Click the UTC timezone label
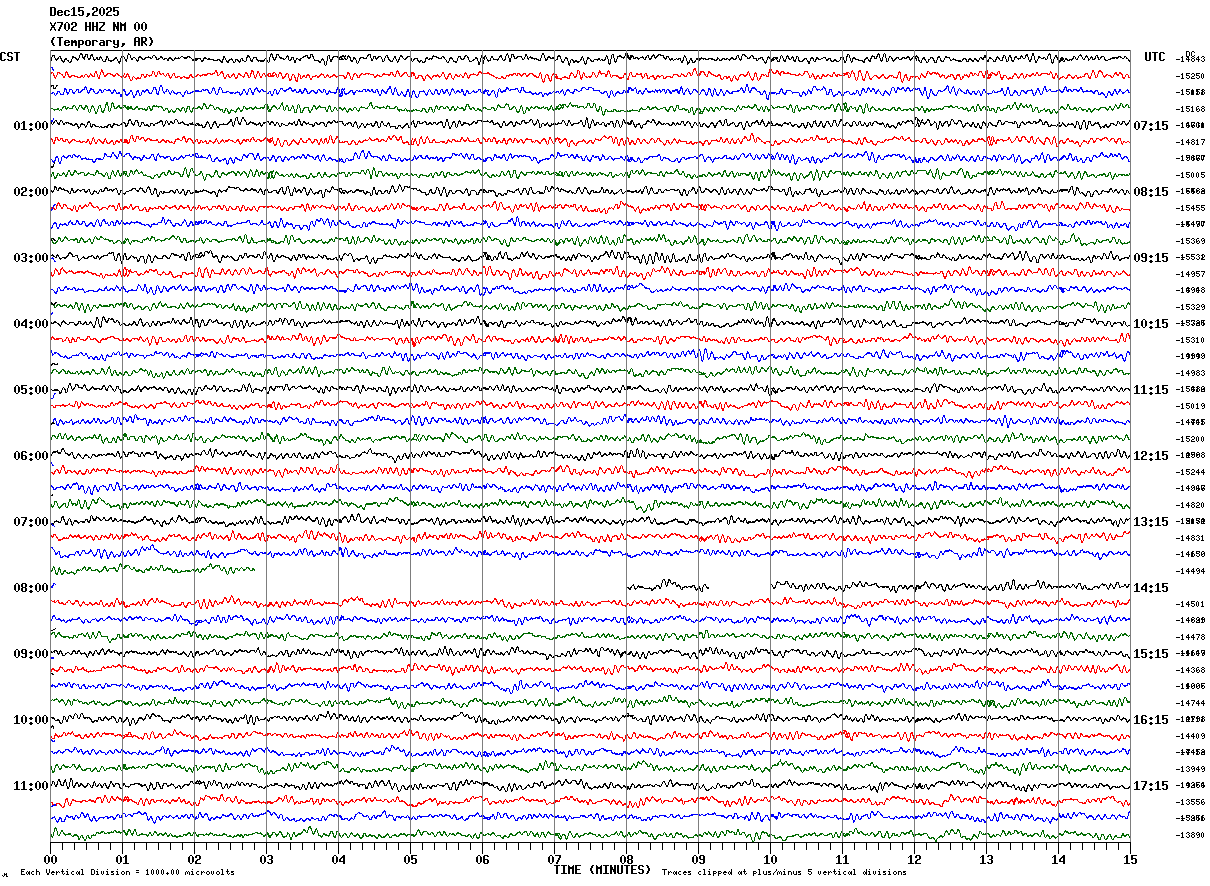Screen dimensions: 1210x886 [1155, 57]
